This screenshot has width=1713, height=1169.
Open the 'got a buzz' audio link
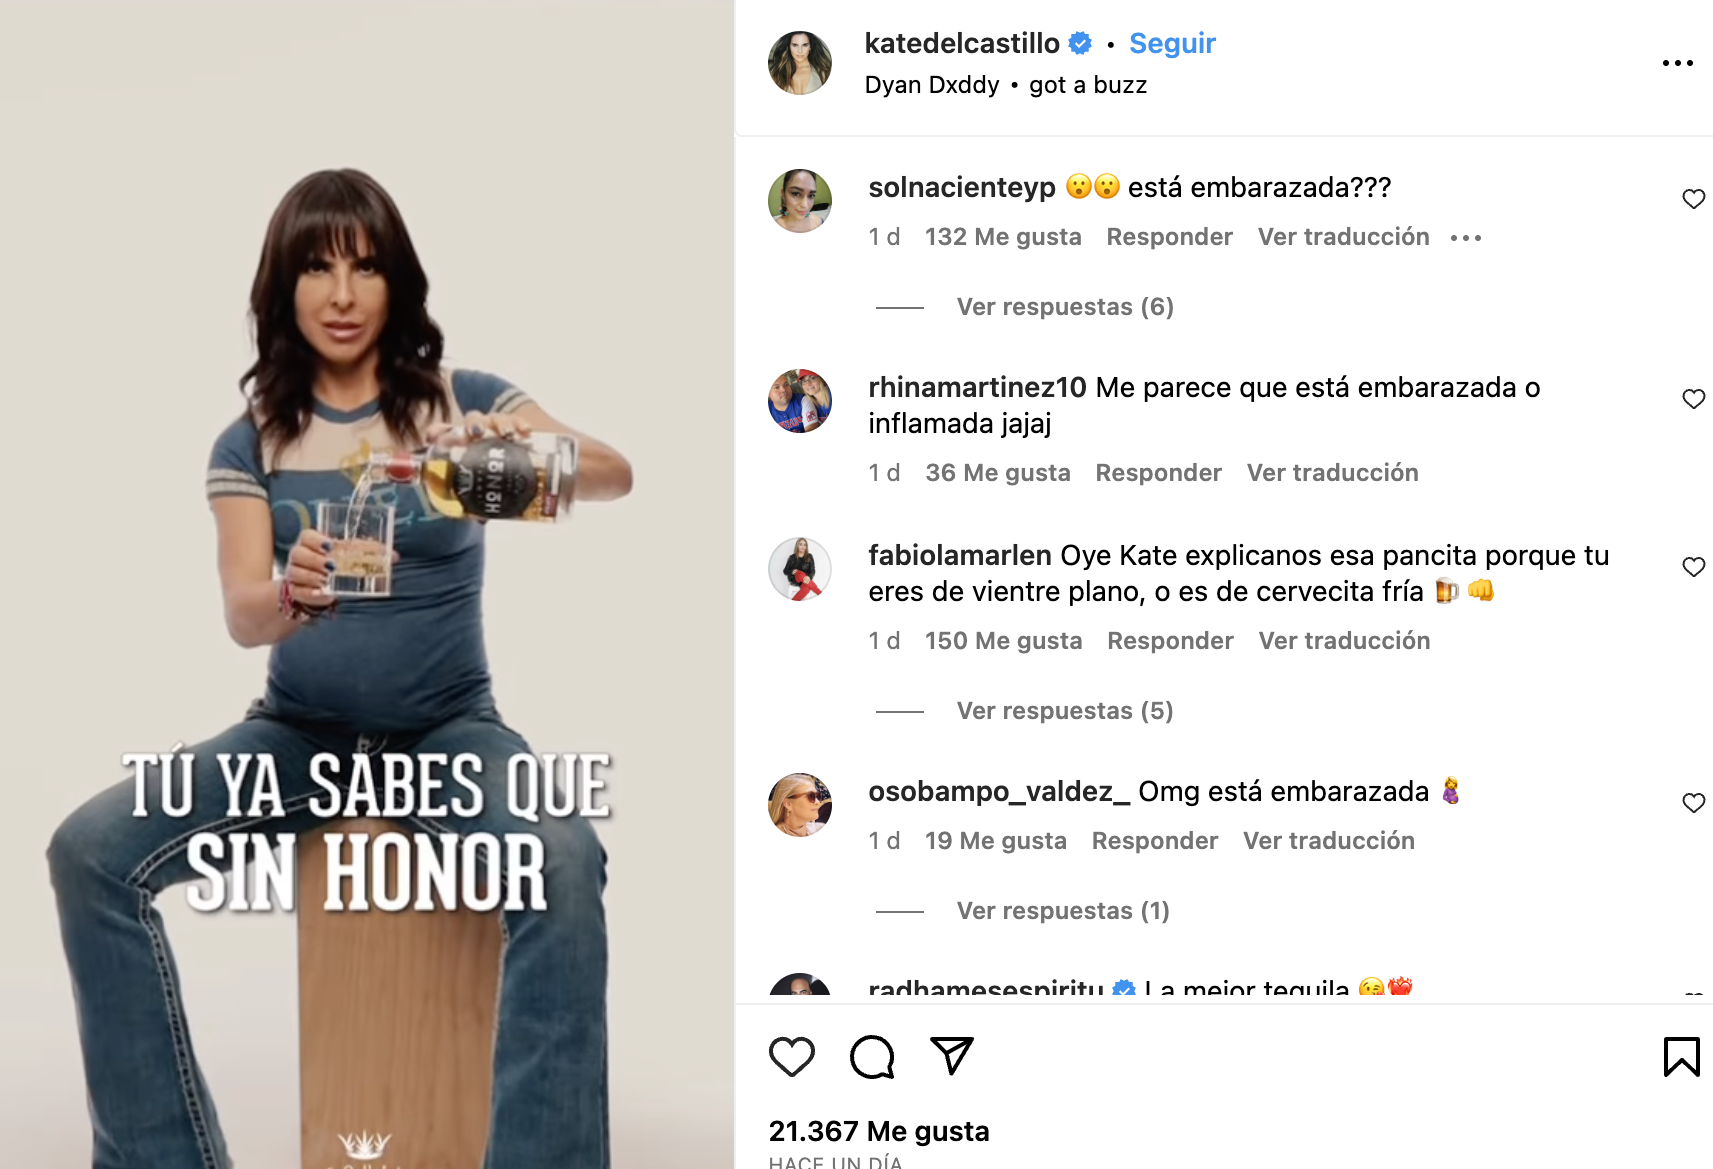coord(1088,85)
